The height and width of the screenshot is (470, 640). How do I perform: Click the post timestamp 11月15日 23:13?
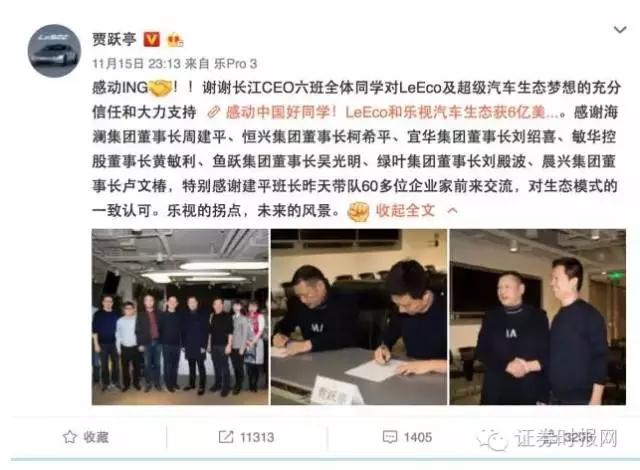[136, 64]
